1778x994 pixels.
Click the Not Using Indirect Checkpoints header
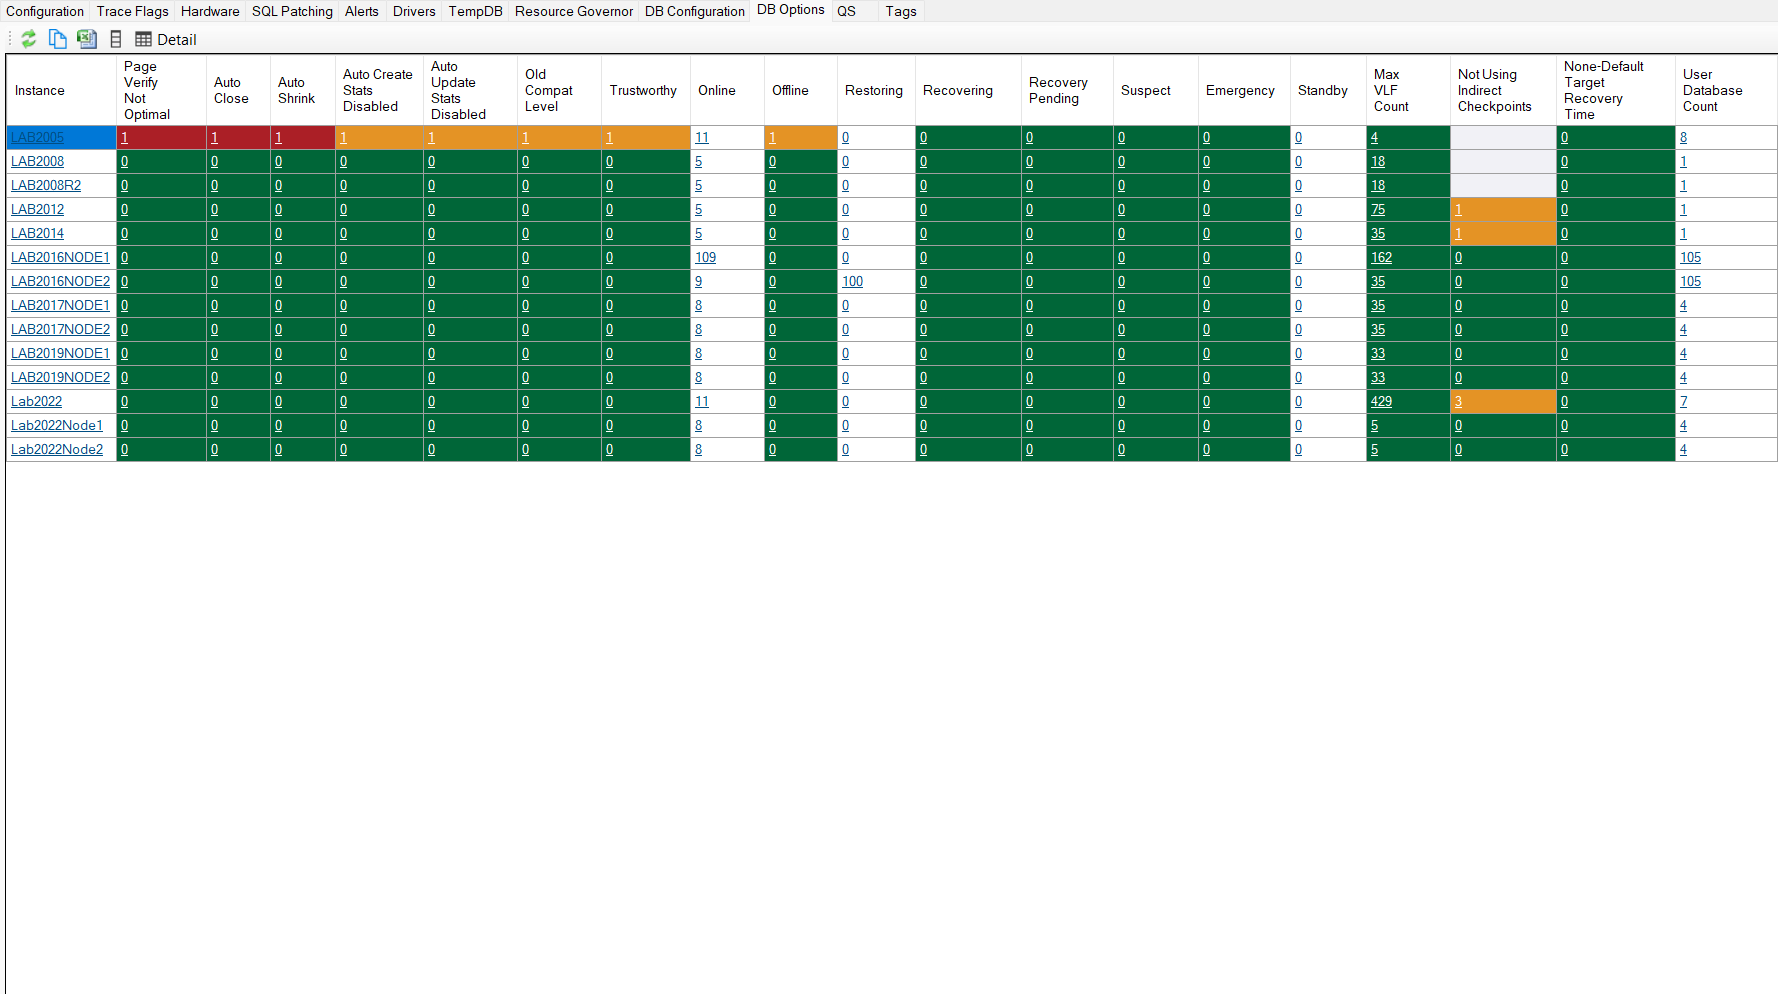[x=1503, y=90]
